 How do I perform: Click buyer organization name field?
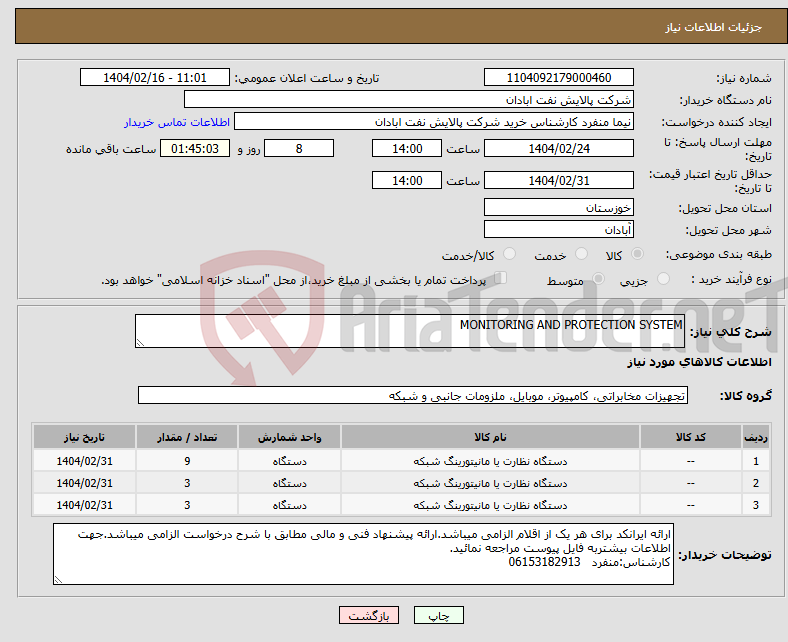(409, 100)
